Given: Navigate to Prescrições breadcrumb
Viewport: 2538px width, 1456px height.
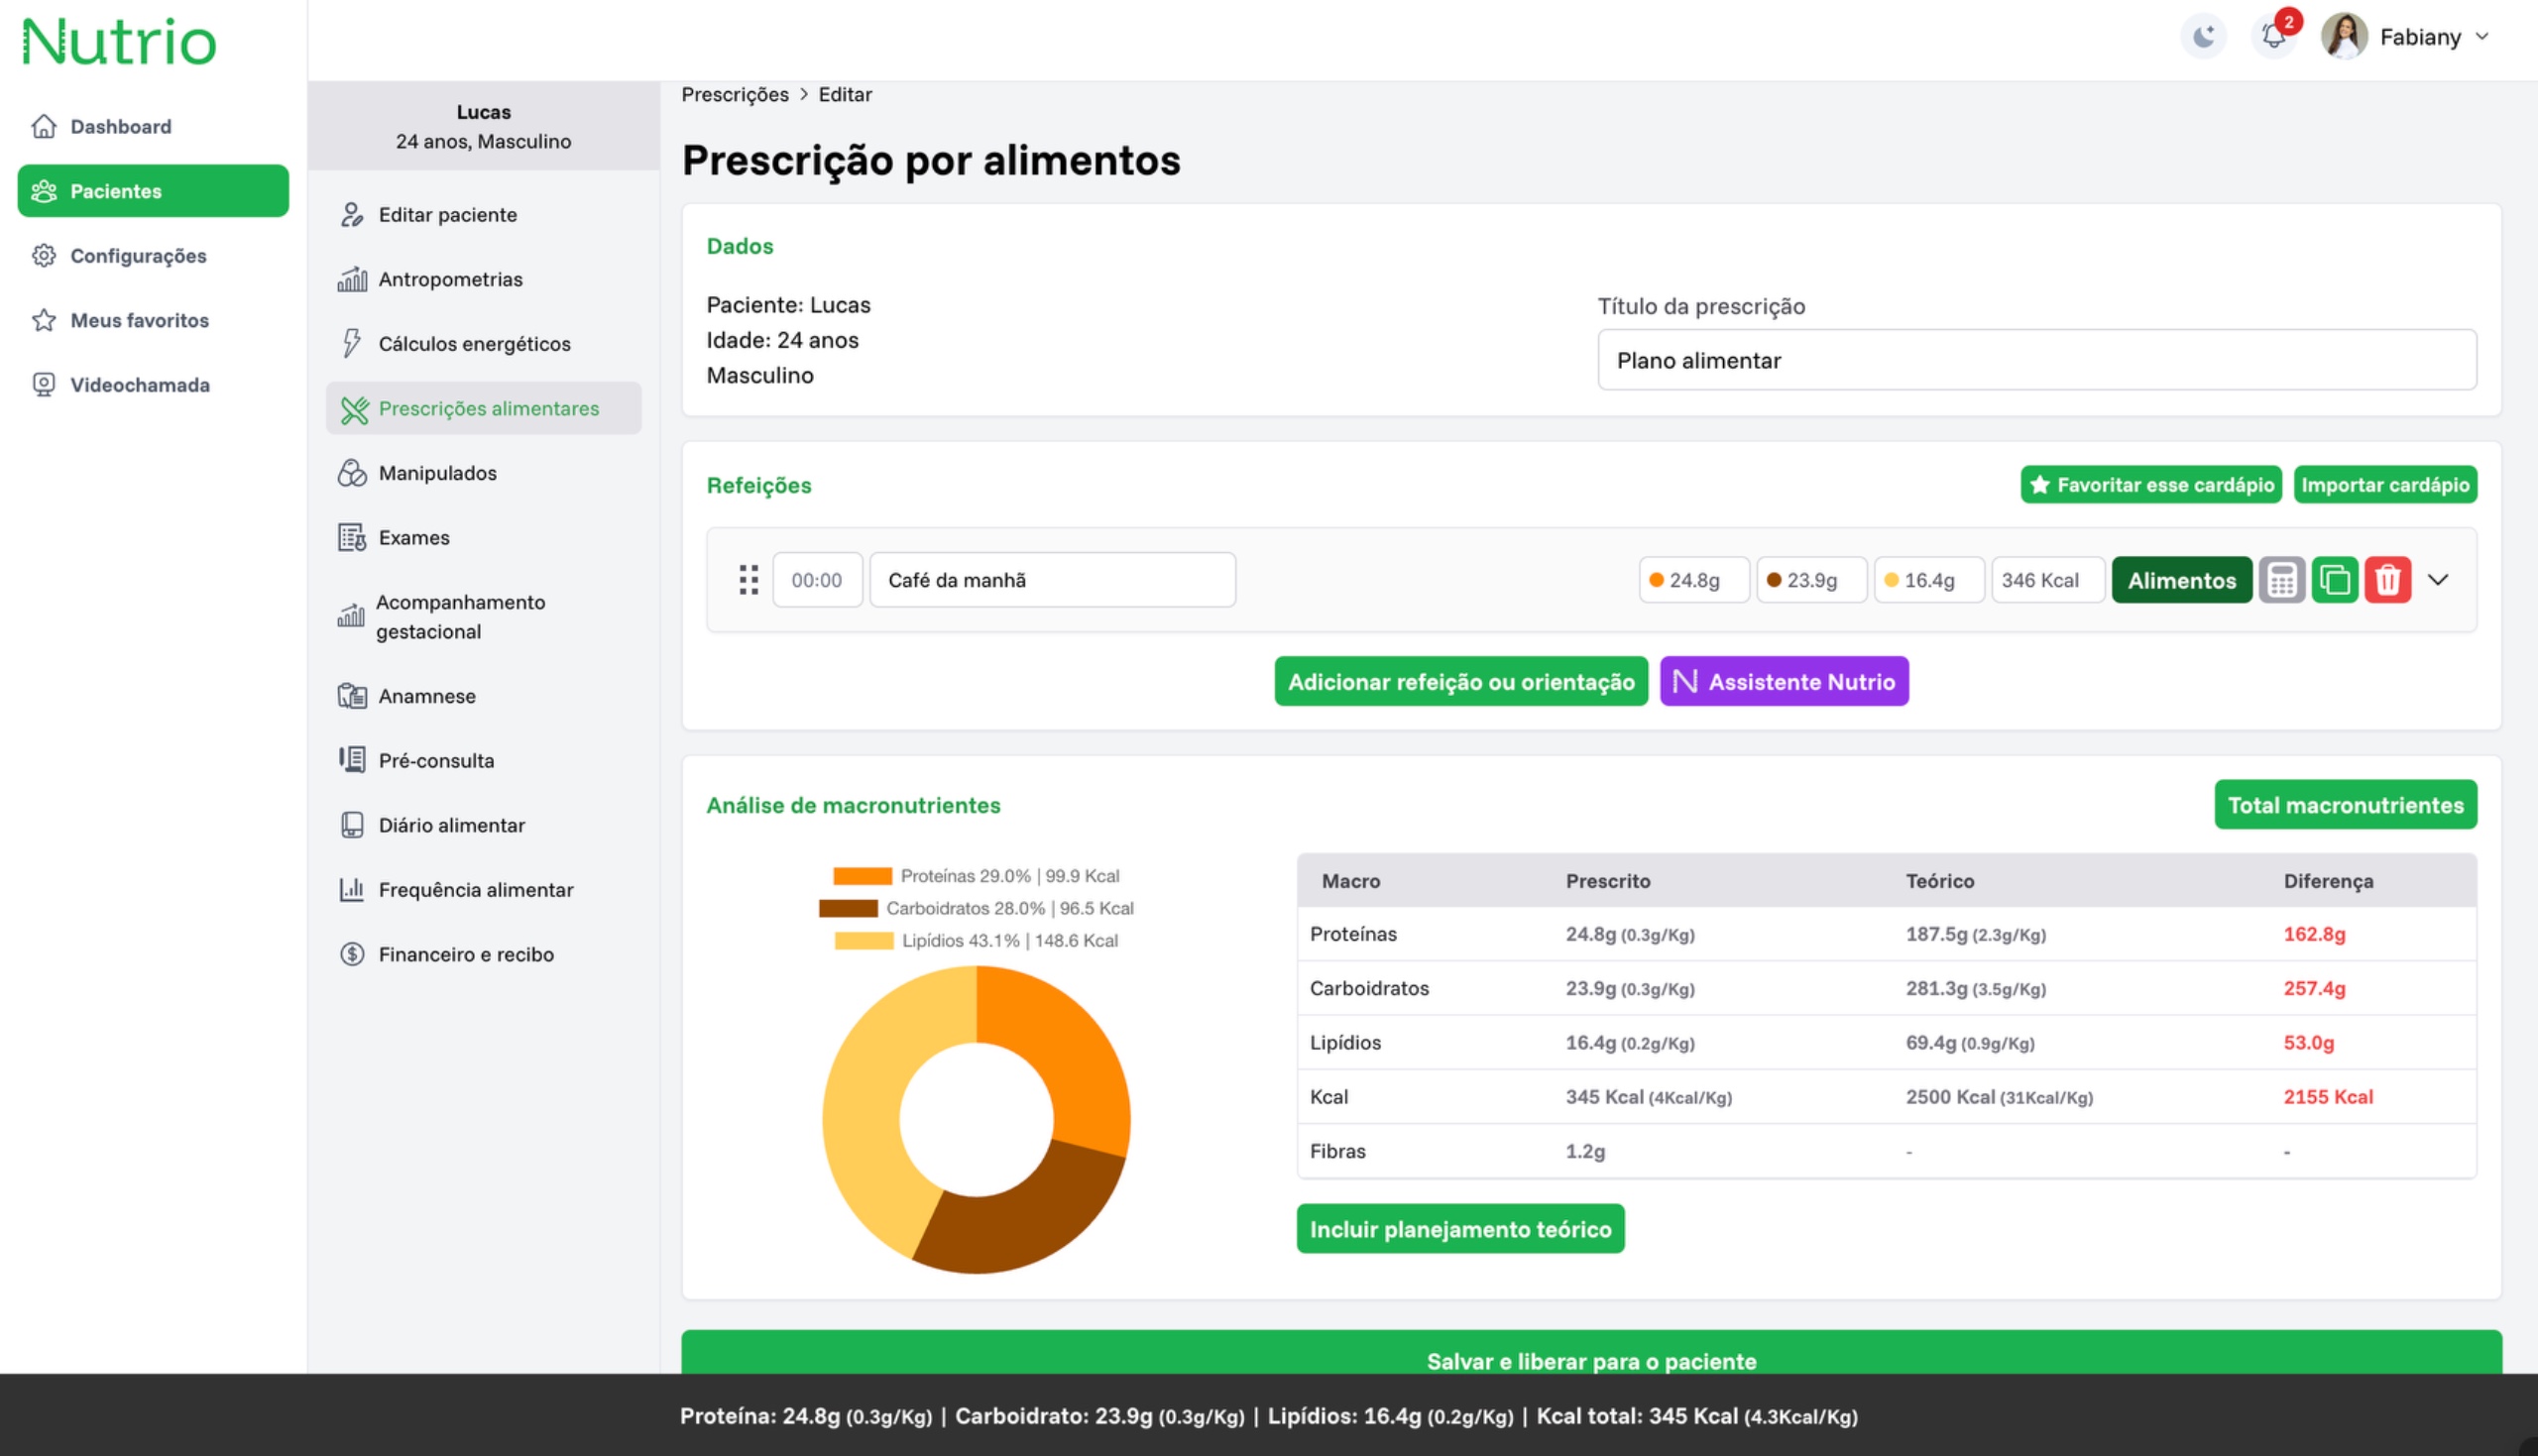Looking at the screenshot, I should coord(735,93).
